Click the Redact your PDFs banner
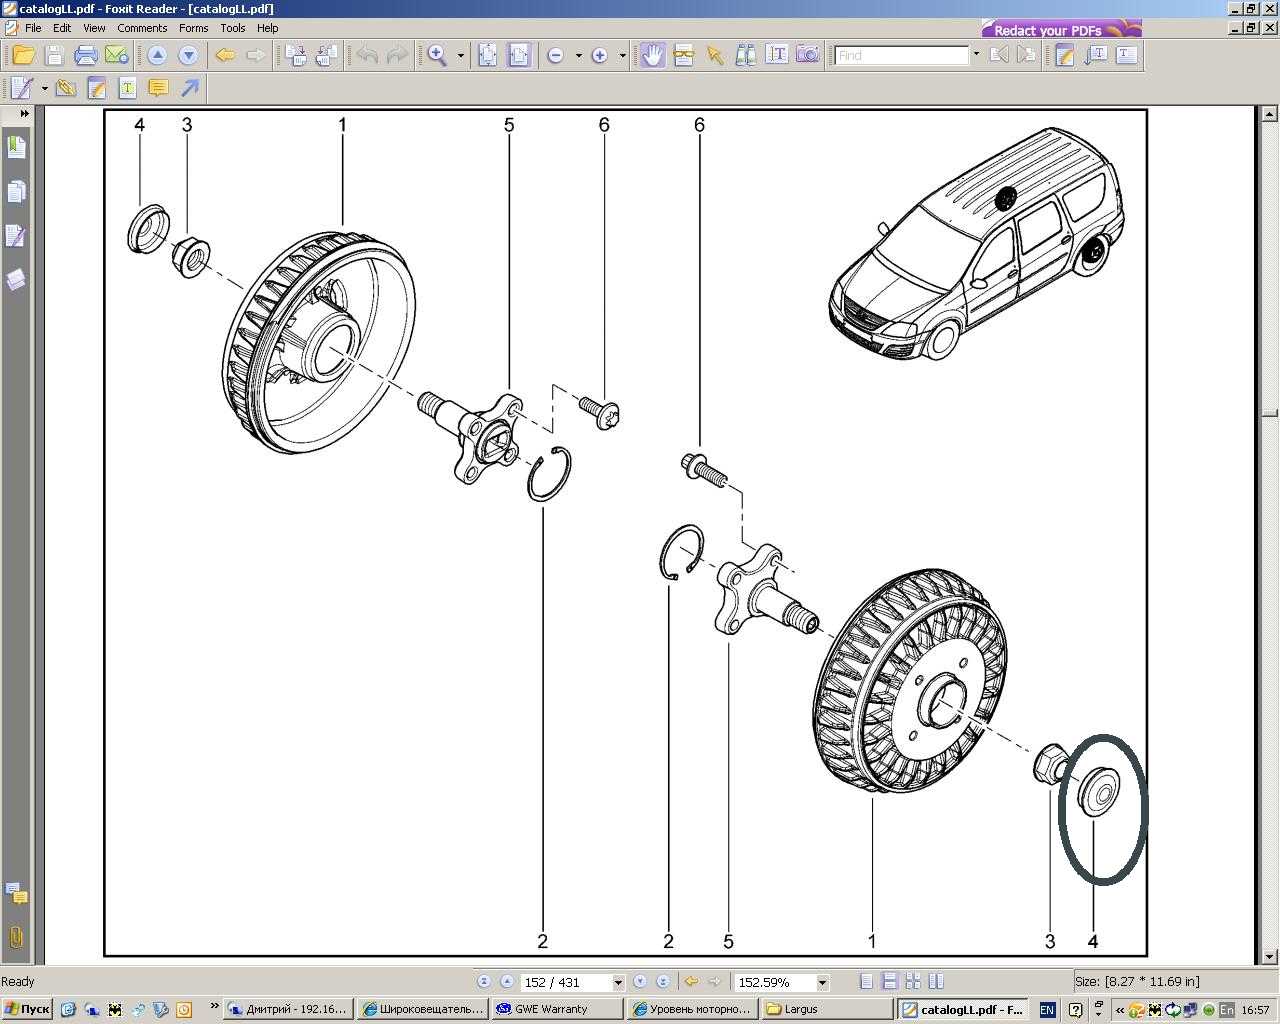1280x1024 pixels. pyautogui.click(x=1061, y=29)
